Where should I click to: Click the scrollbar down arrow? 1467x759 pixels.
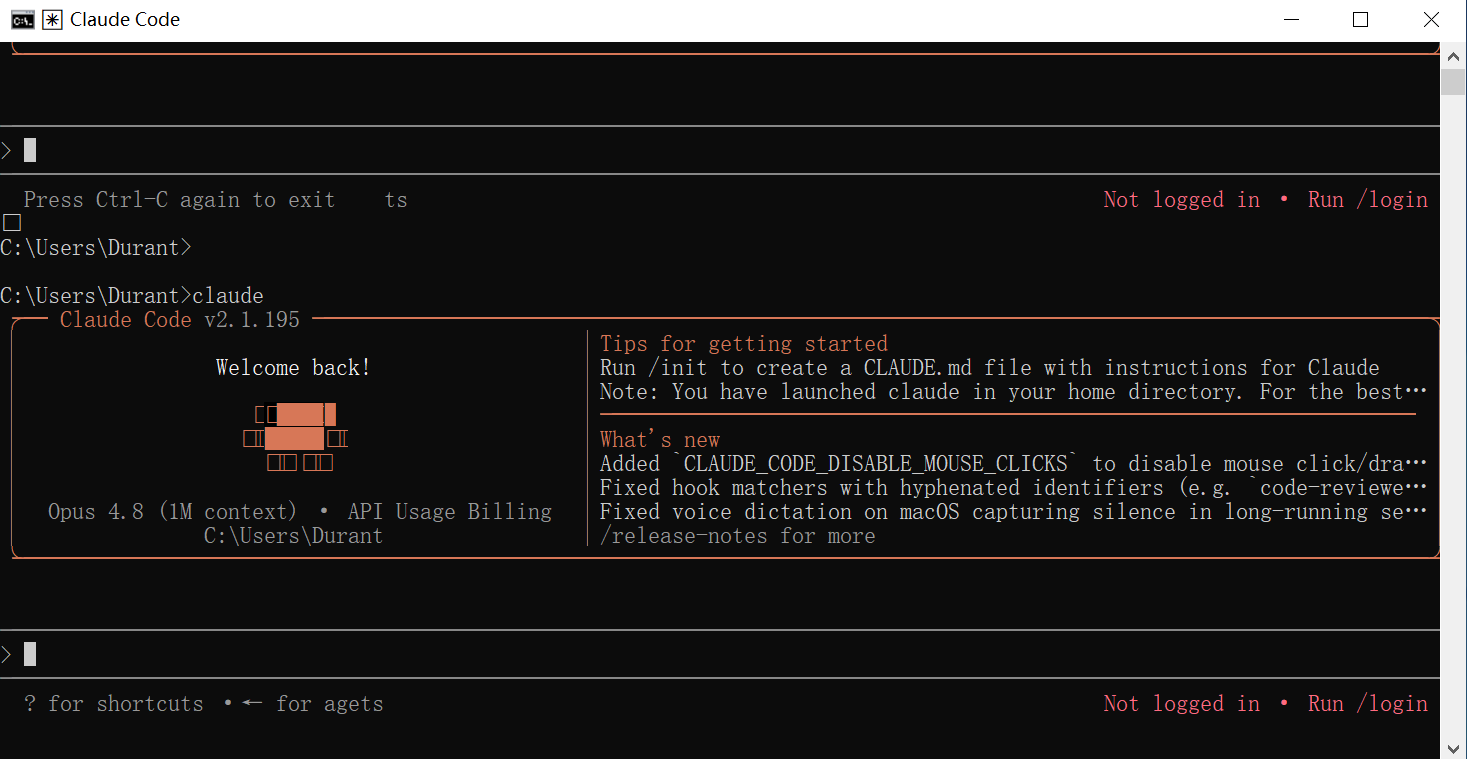pyautogui.click(x=1454, y=747)
